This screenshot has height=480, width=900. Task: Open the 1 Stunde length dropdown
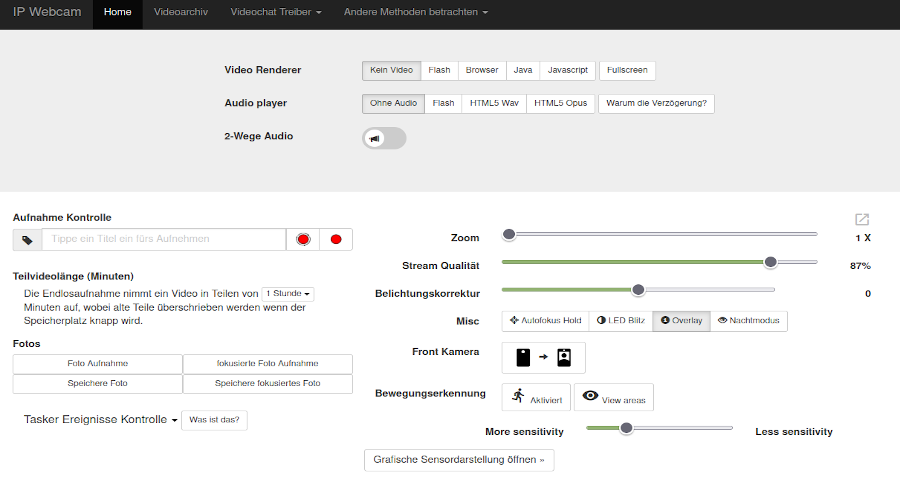coord(288,294)
